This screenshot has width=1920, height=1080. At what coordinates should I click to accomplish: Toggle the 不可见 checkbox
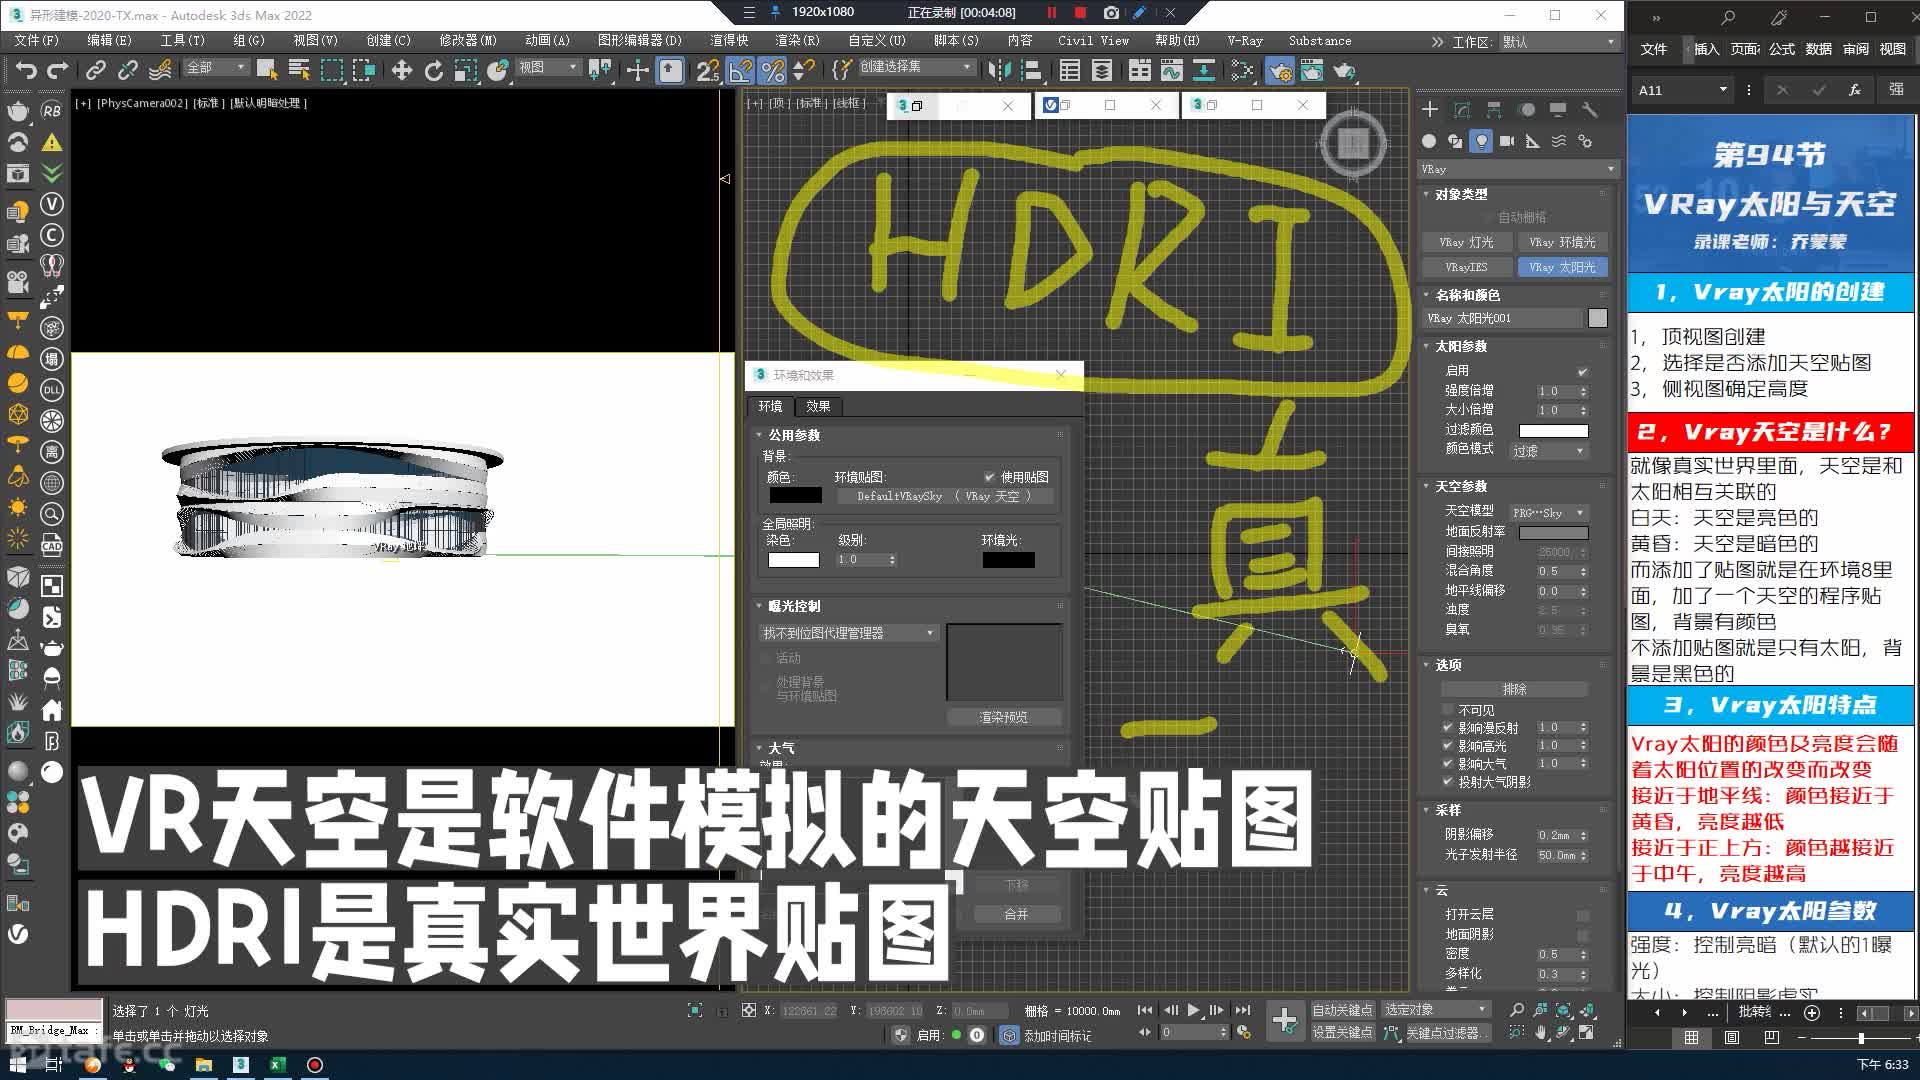pyautogui.click(x=1447, y=710)
